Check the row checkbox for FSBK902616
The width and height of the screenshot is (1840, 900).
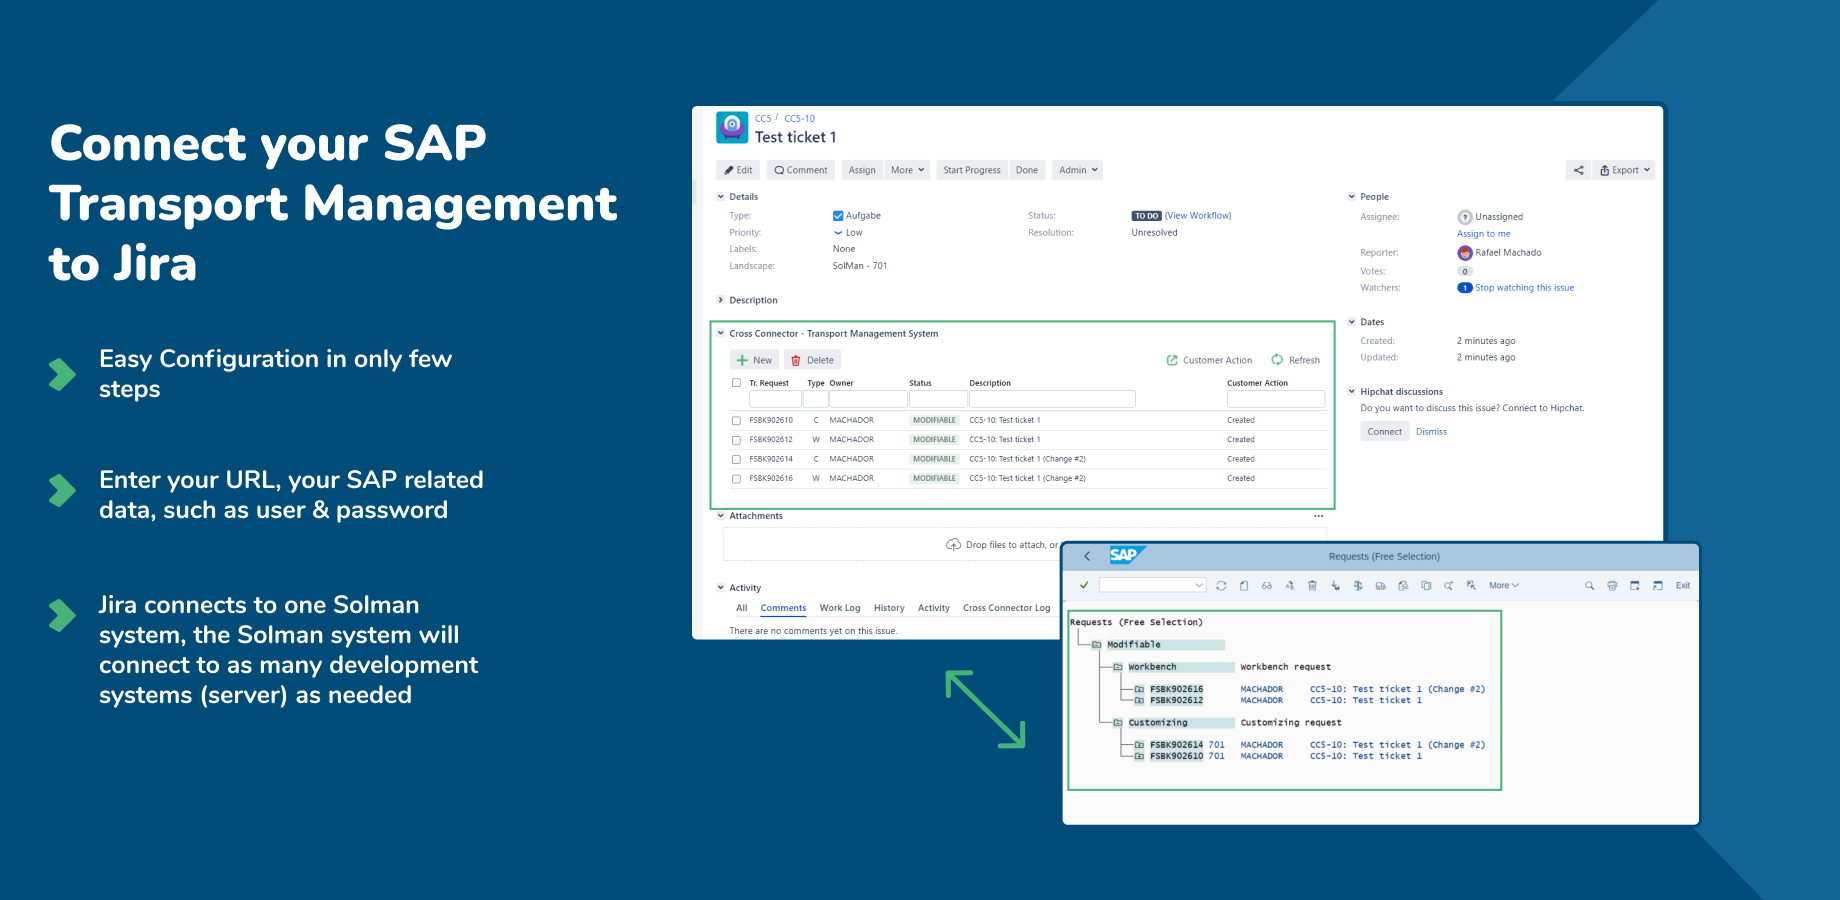[x=736, y=479]
